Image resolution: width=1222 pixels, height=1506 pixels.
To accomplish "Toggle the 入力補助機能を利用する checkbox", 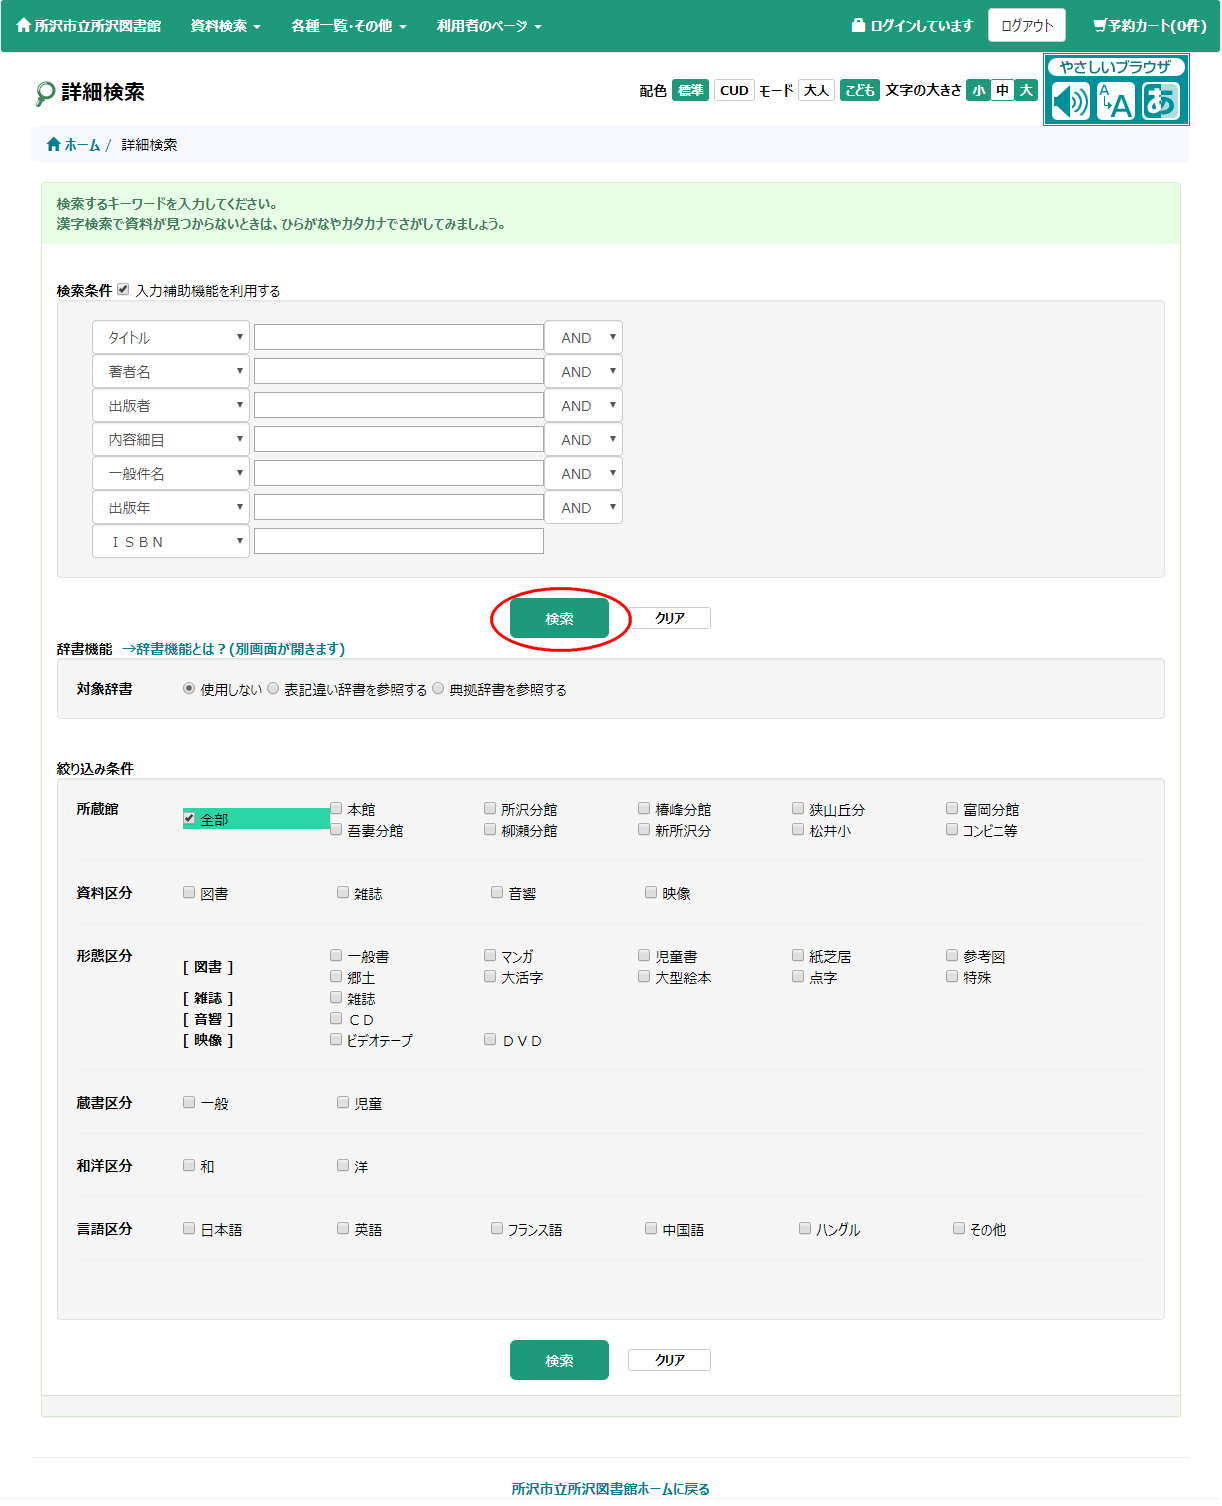I will [x=123, y=290].
